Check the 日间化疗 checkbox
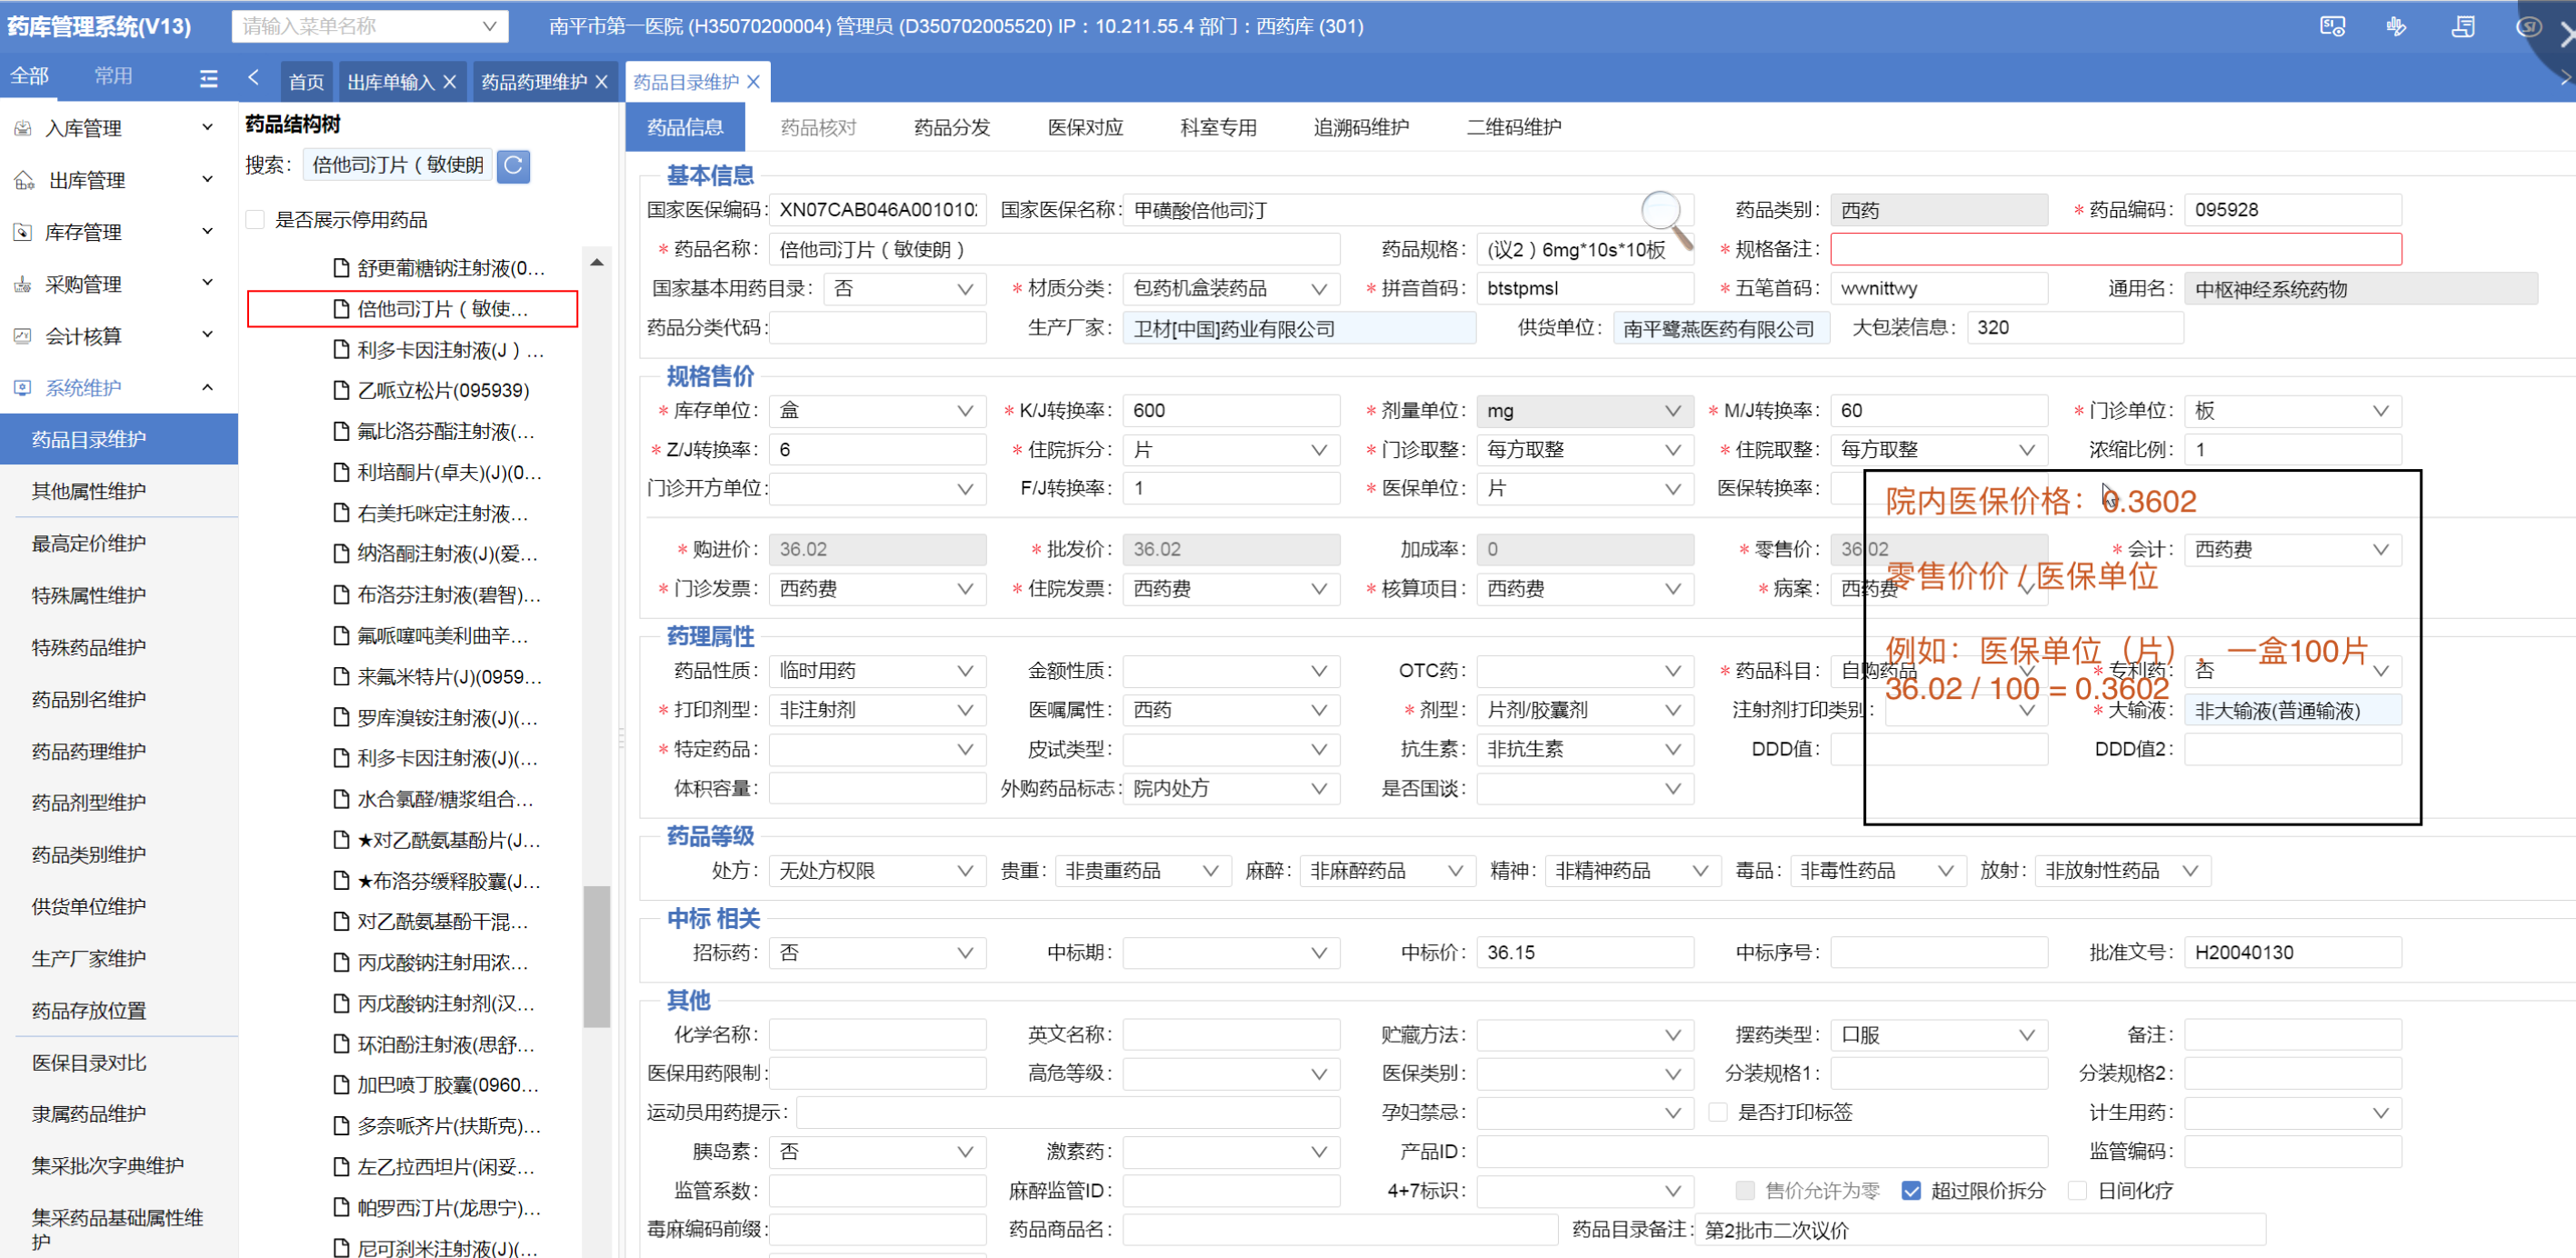The height and width of the screenshot is (1258, 2576). tap(2076, 1190)
